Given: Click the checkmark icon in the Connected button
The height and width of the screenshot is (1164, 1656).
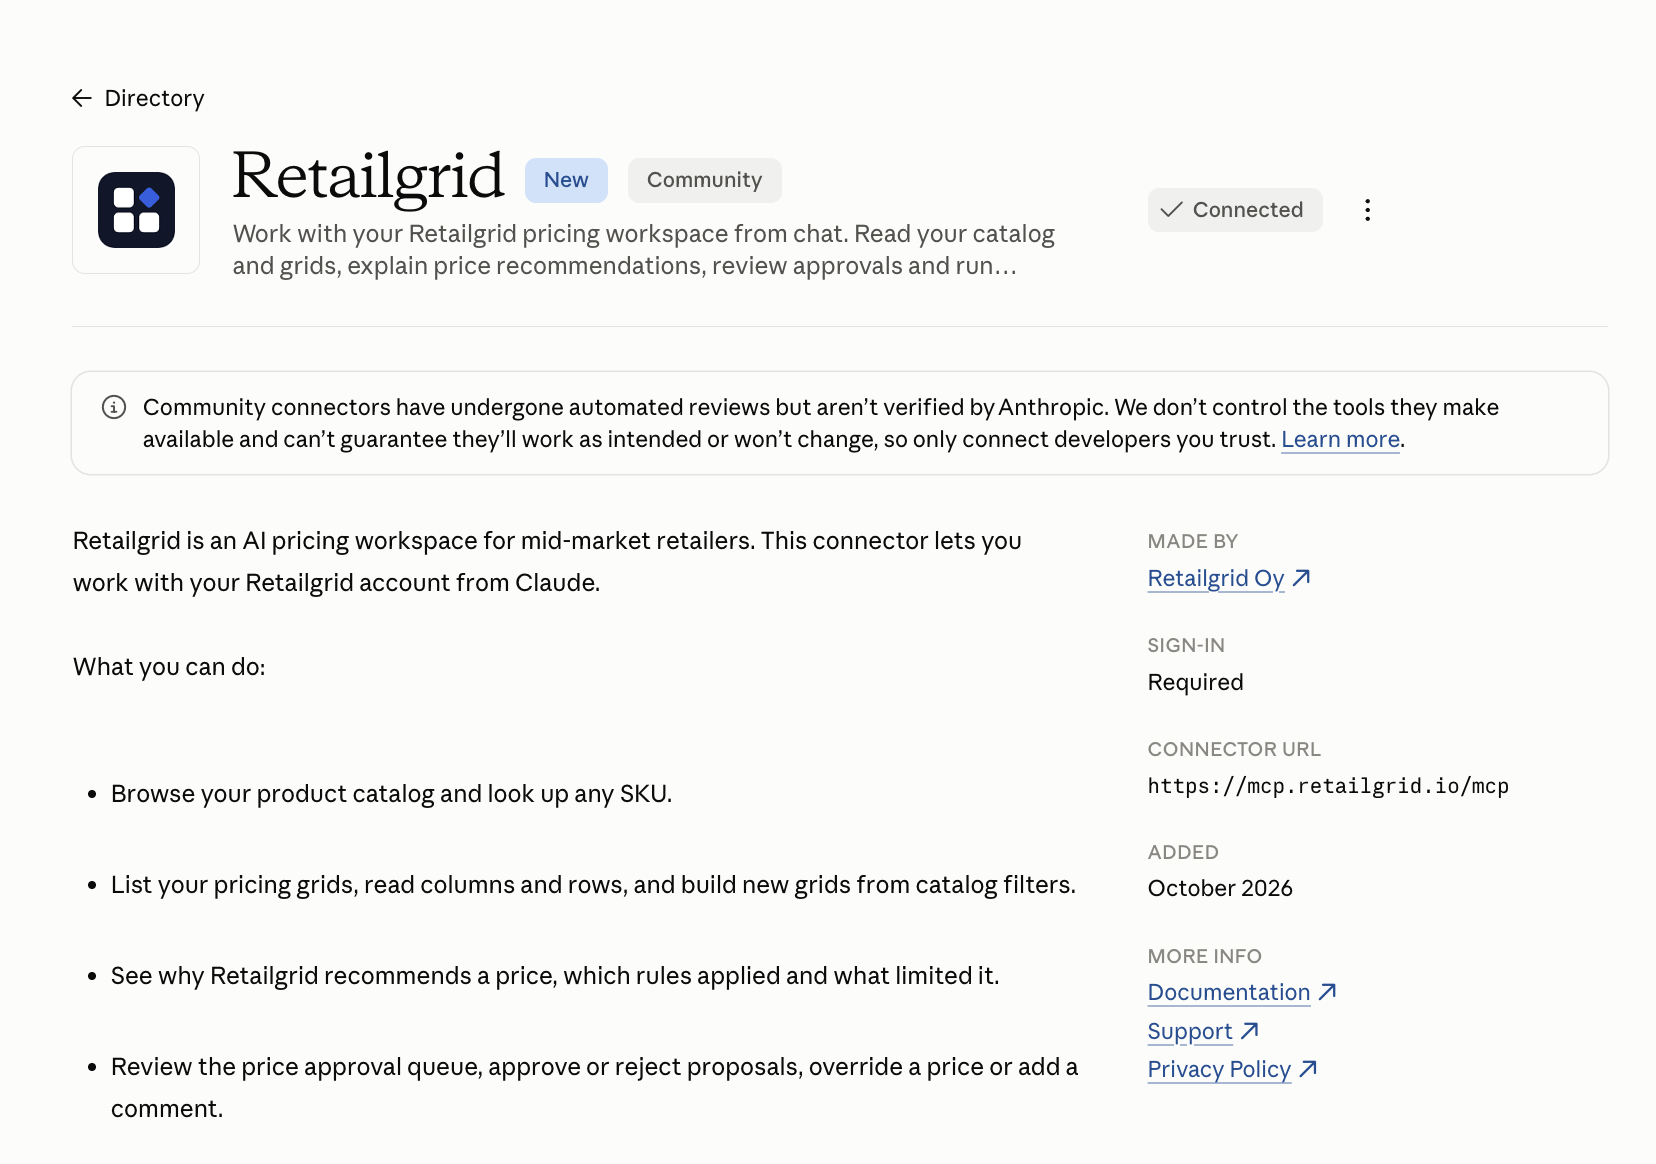Looking at the screenshot, I should point(1171,210).
